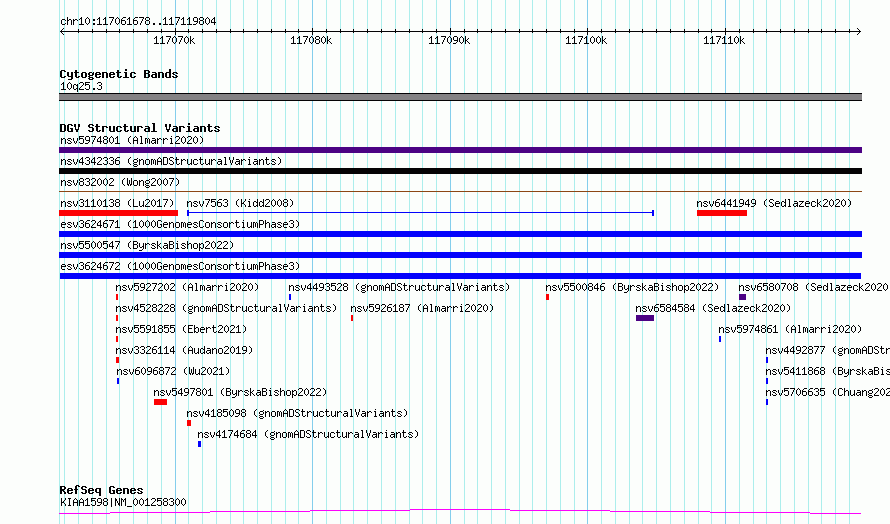The width and height of the screenshot is (890, 524).
Task: Click the chr10:117061678..117119804 coordinates text
Action: 138,22
